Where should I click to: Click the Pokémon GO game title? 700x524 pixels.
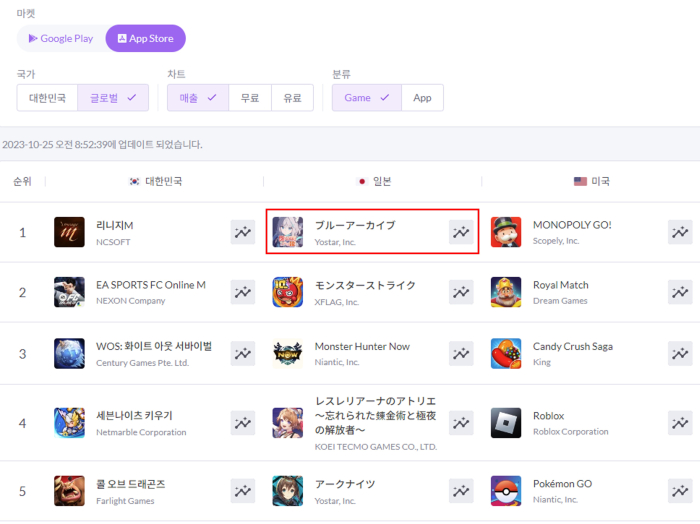point(562,484)
